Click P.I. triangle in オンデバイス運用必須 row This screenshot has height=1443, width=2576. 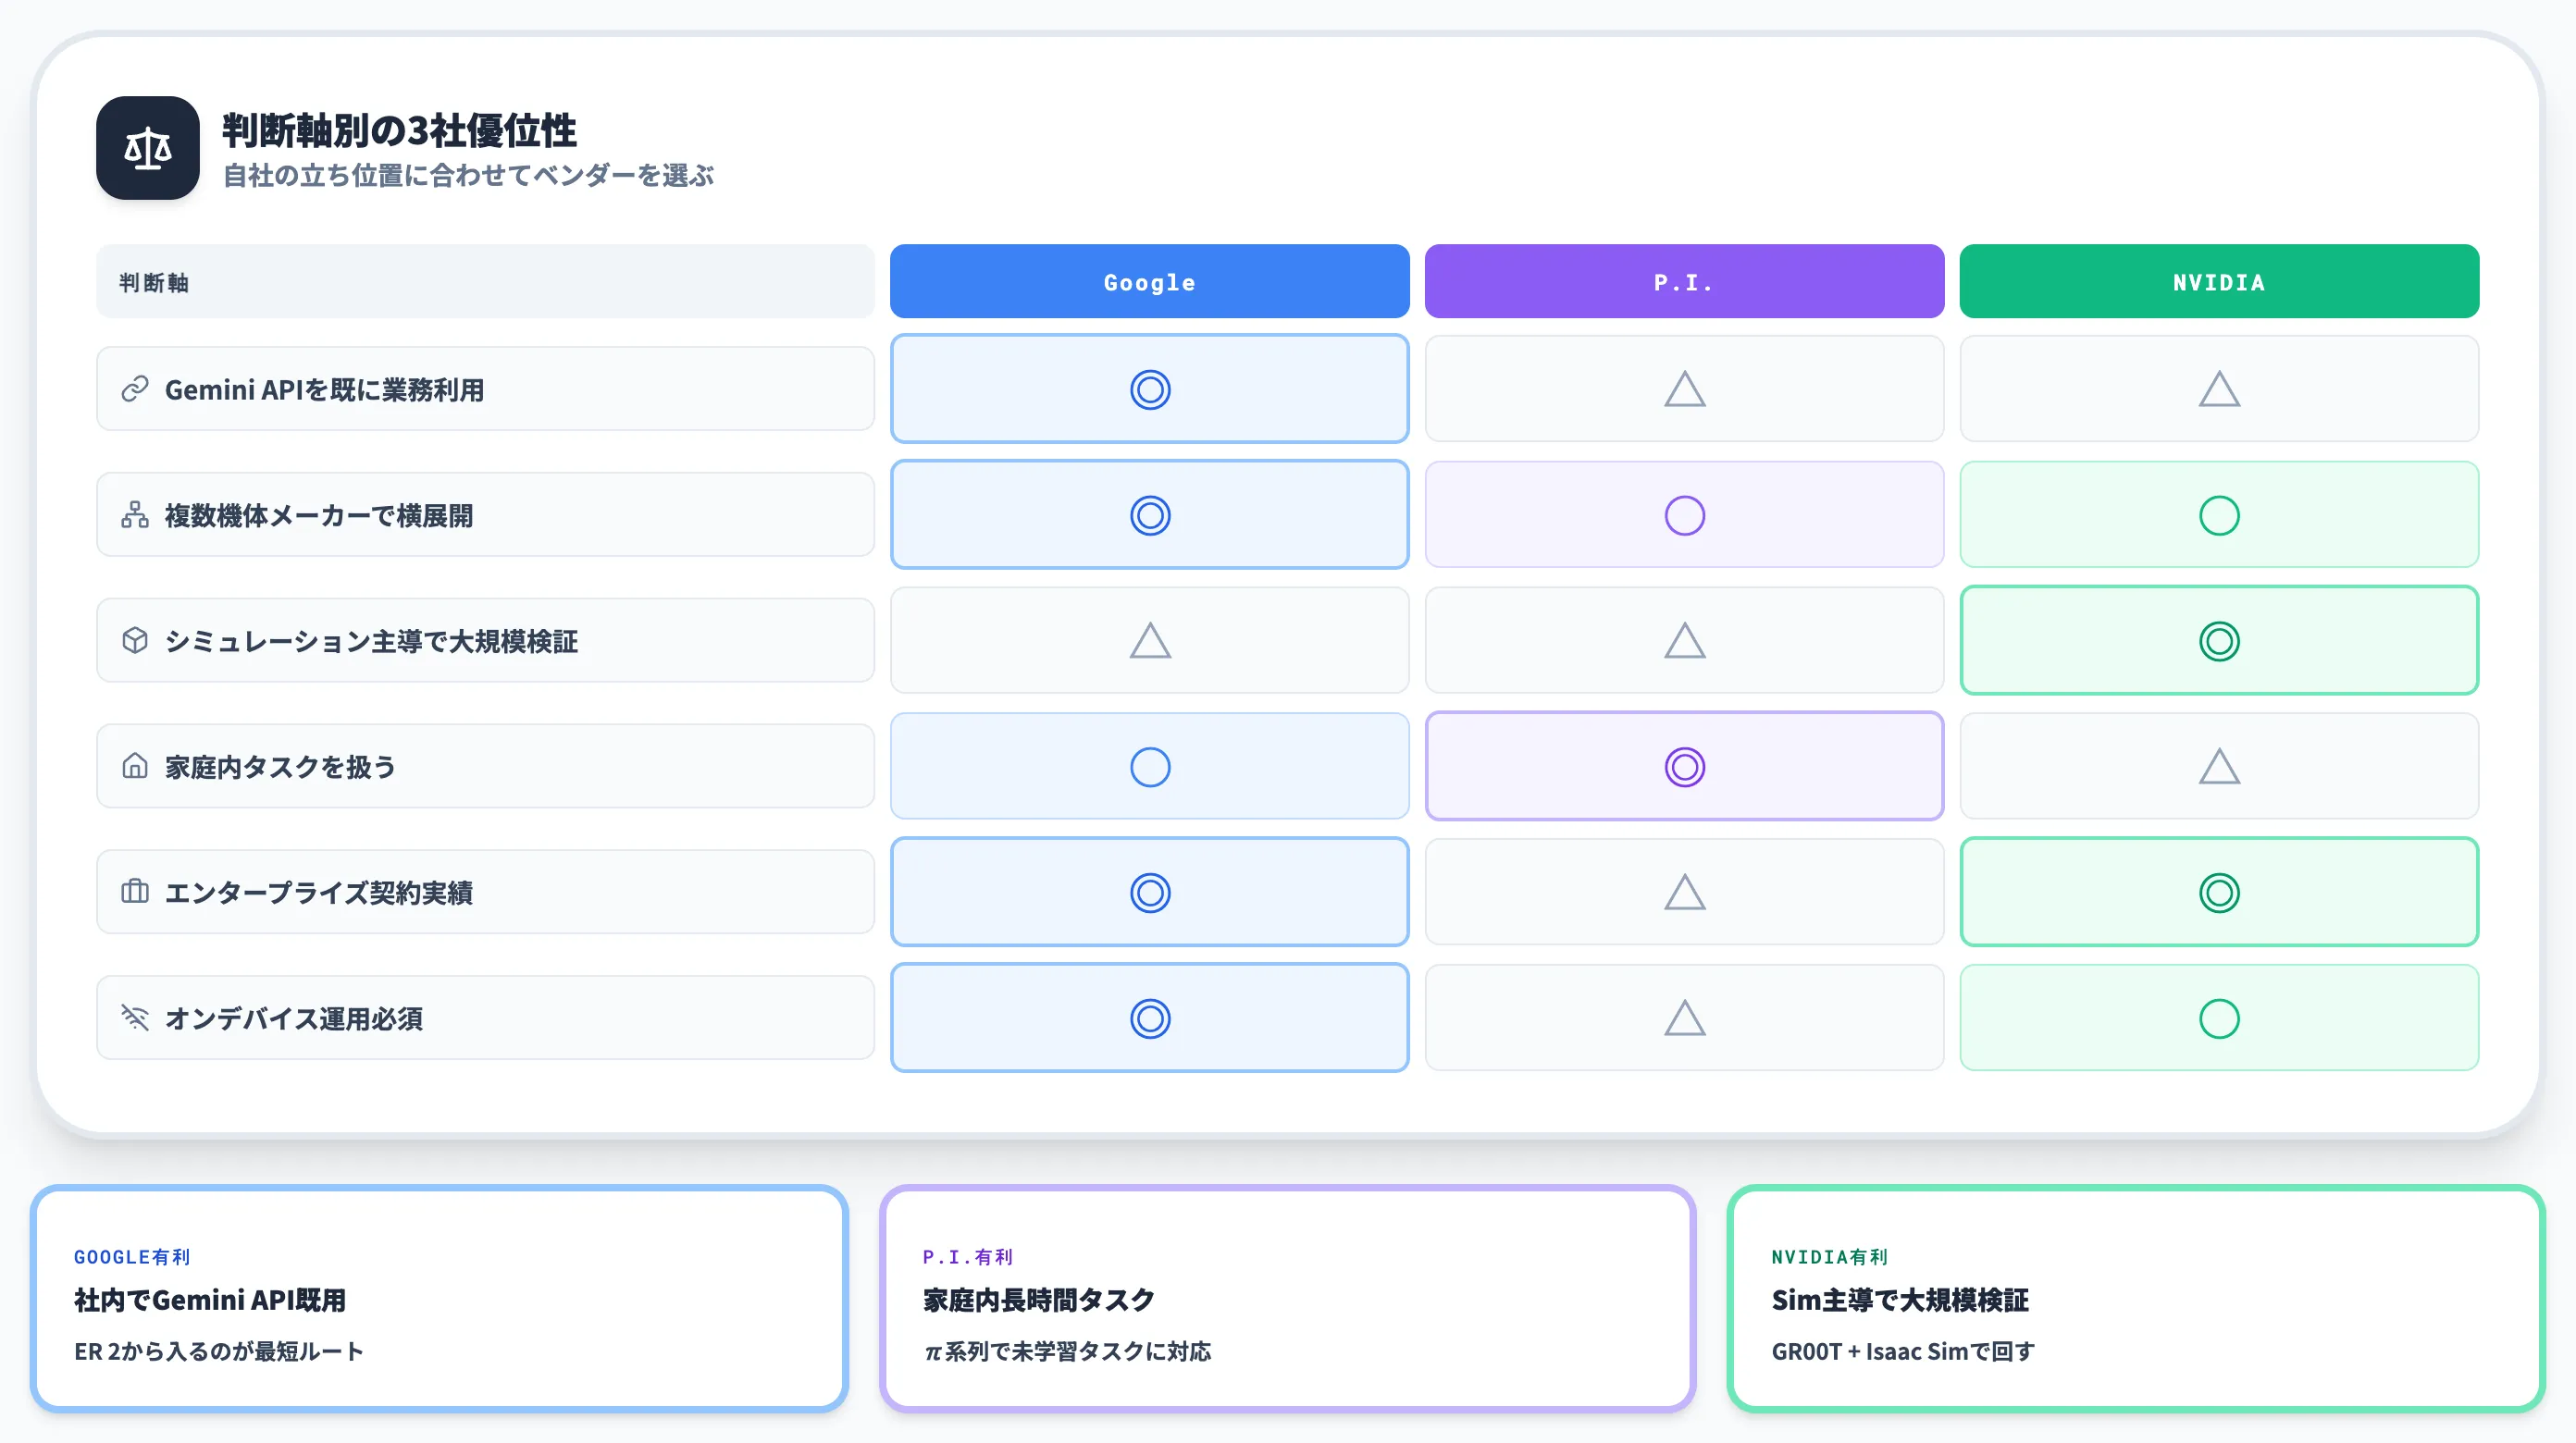pyautogui.click(x=1684, y=1019)
